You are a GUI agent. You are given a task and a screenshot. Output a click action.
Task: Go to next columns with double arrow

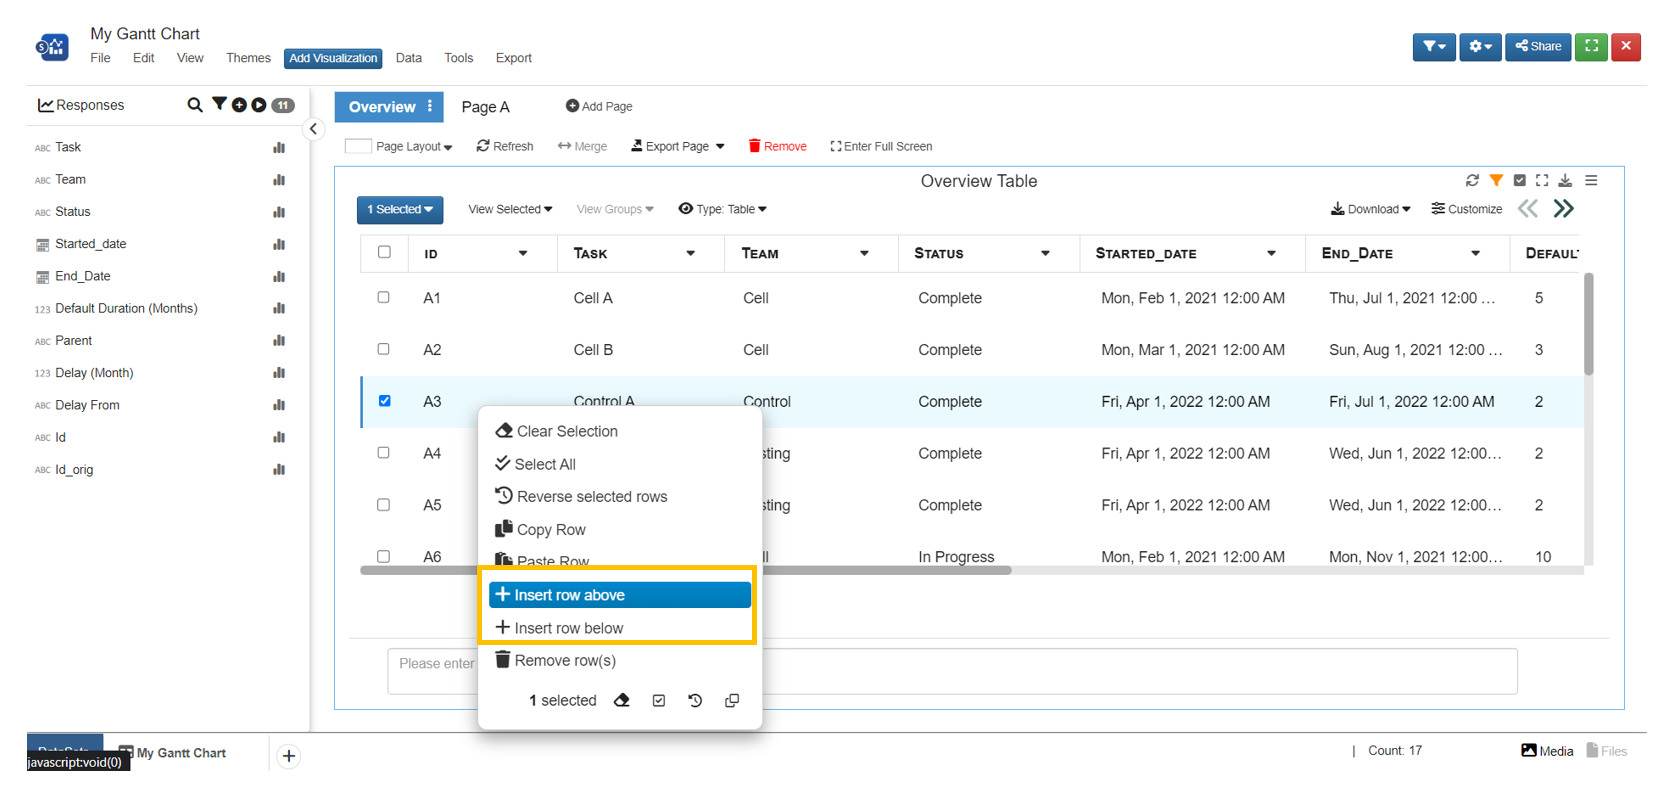tap(1563, 209)
